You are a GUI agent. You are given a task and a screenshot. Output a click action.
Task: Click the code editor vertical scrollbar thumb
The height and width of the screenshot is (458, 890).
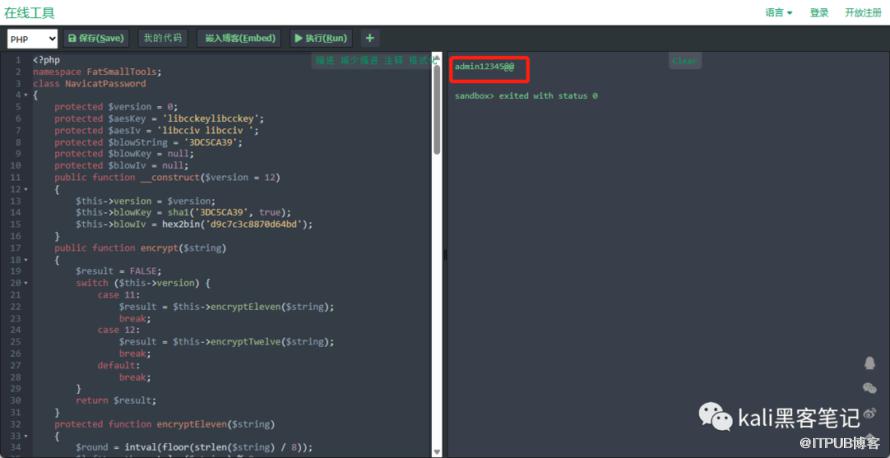pos(436,109)
